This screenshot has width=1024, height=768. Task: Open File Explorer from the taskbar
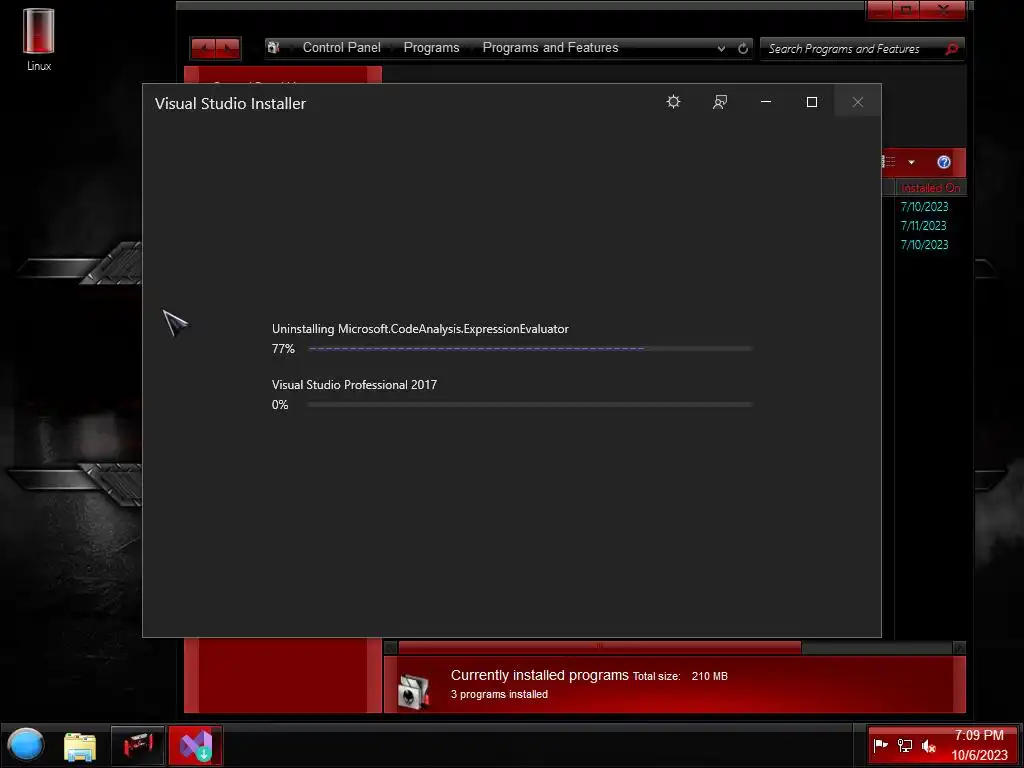click(80, 746)
